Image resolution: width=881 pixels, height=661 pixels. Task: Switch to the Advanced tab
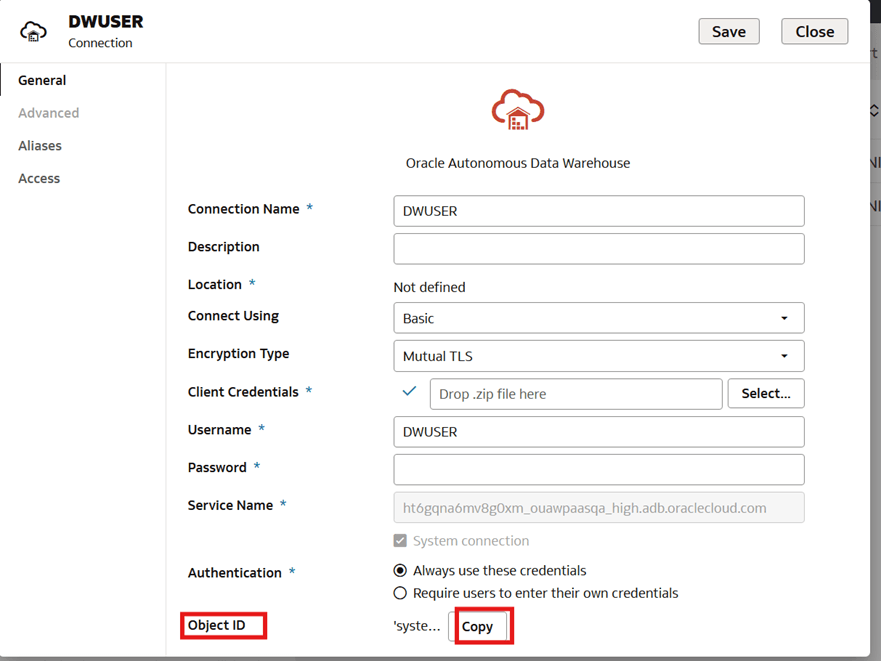48,113
